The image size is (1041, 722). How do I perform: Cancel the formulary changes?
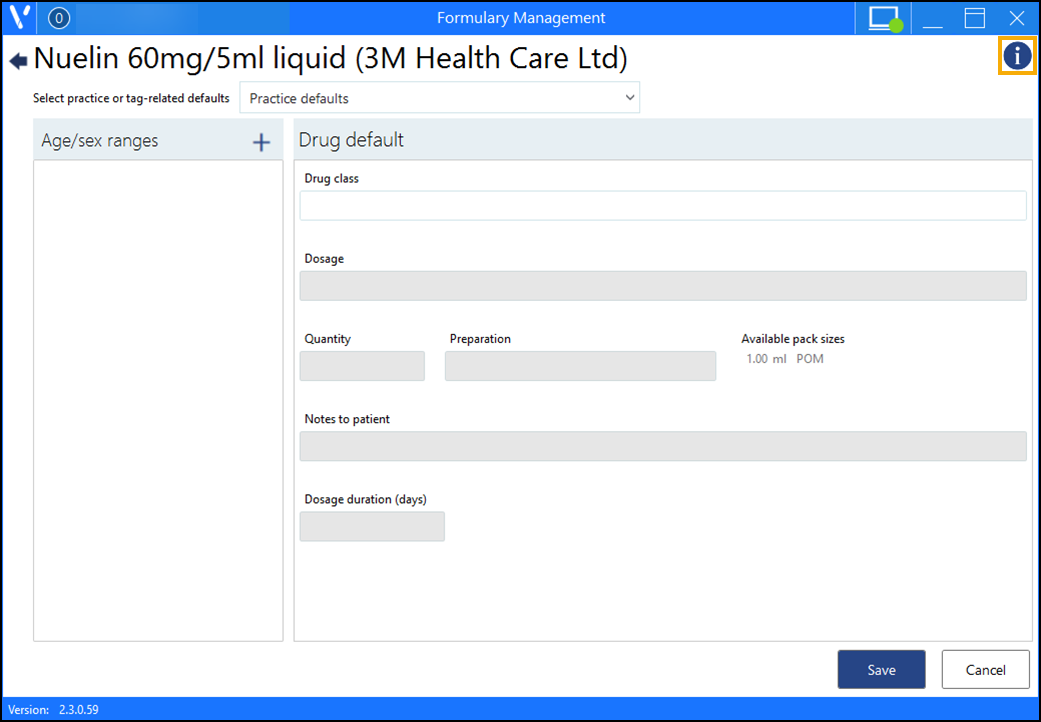[x=985, y=670]
